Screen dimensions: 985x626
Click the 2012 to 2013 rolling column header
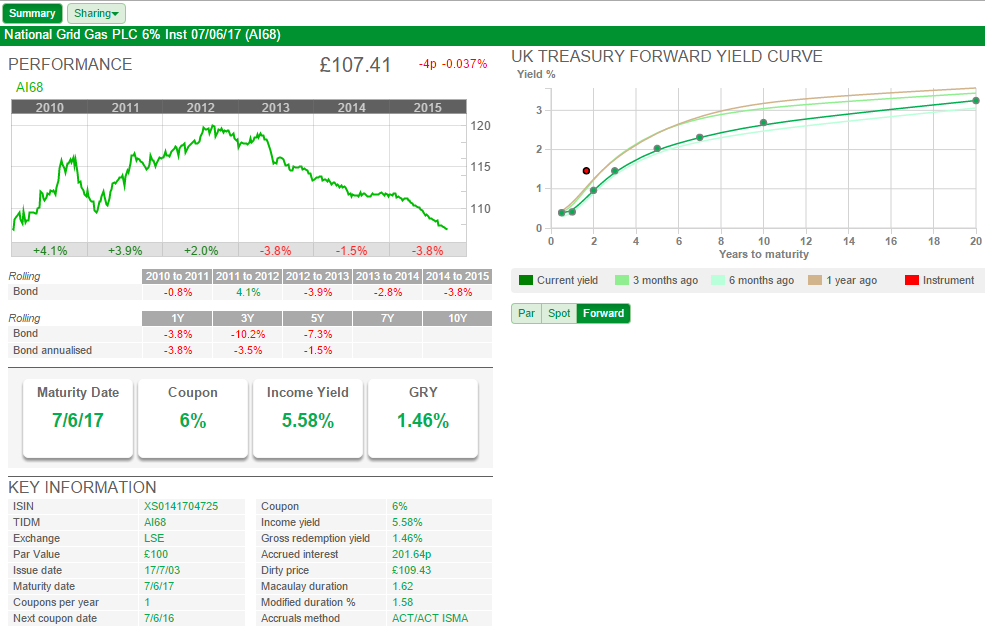[317, 276]
